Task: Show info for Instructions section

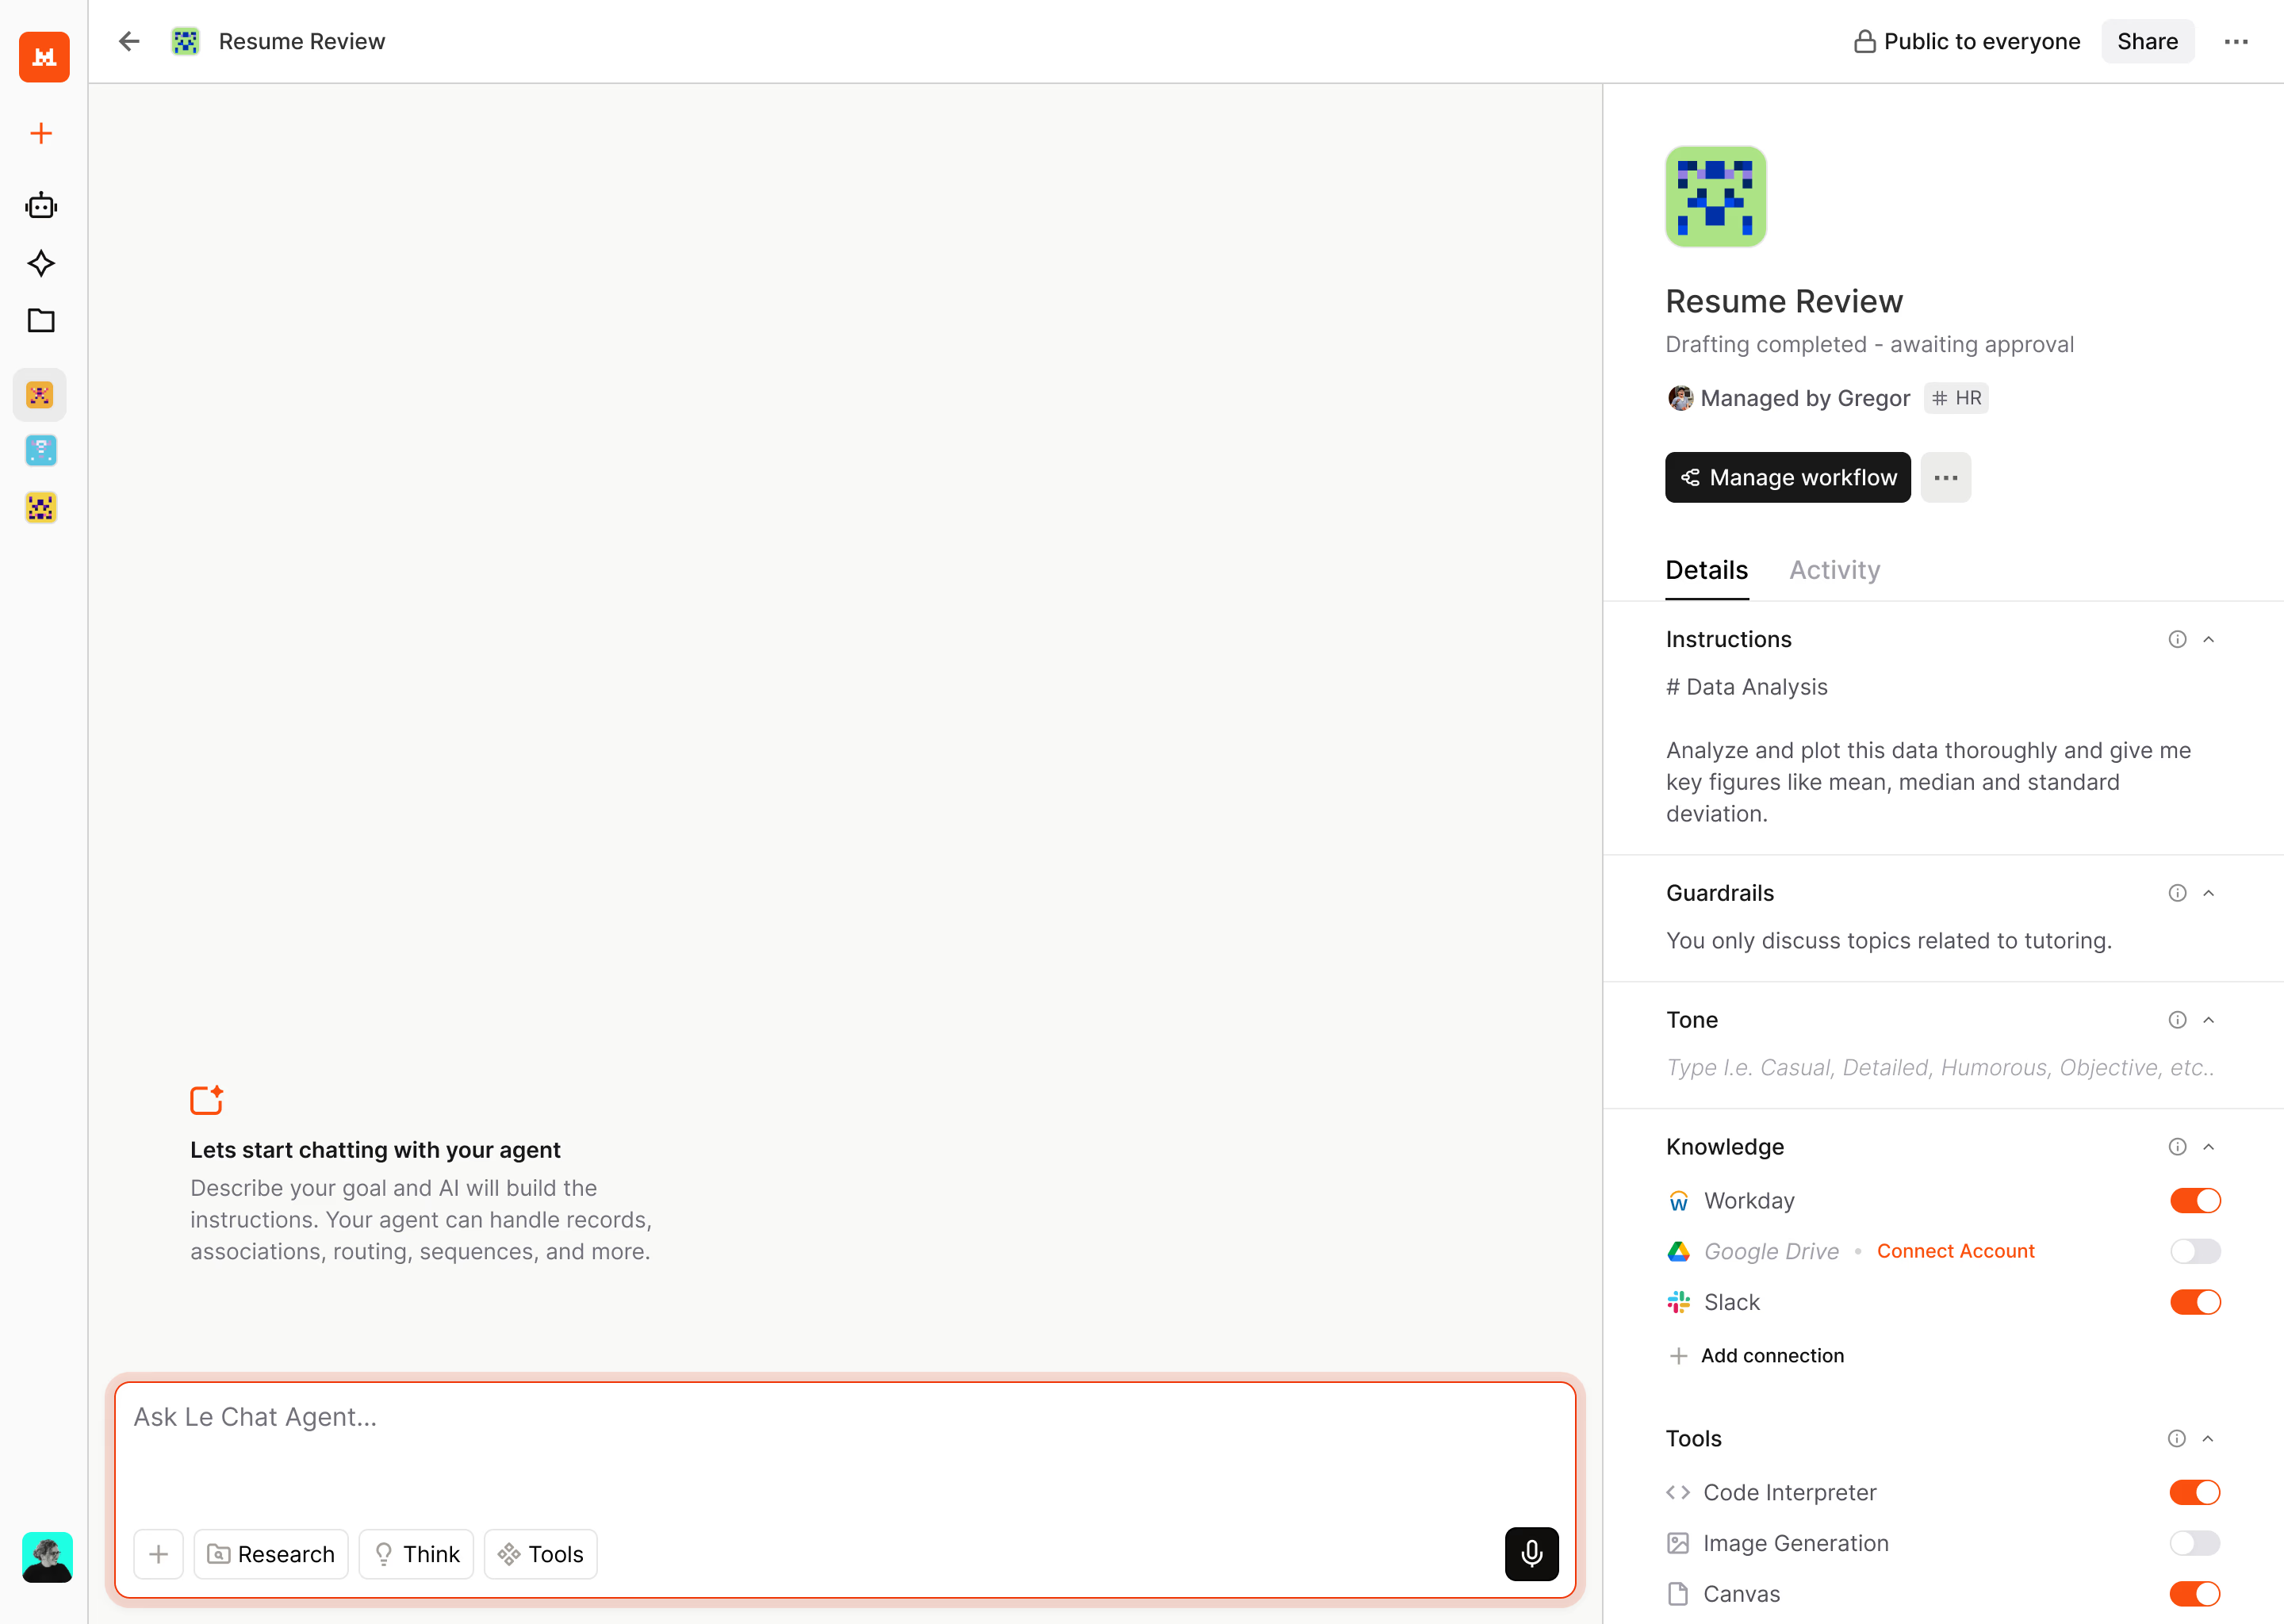Action: pyautogui.click(x=2177, y=639)
